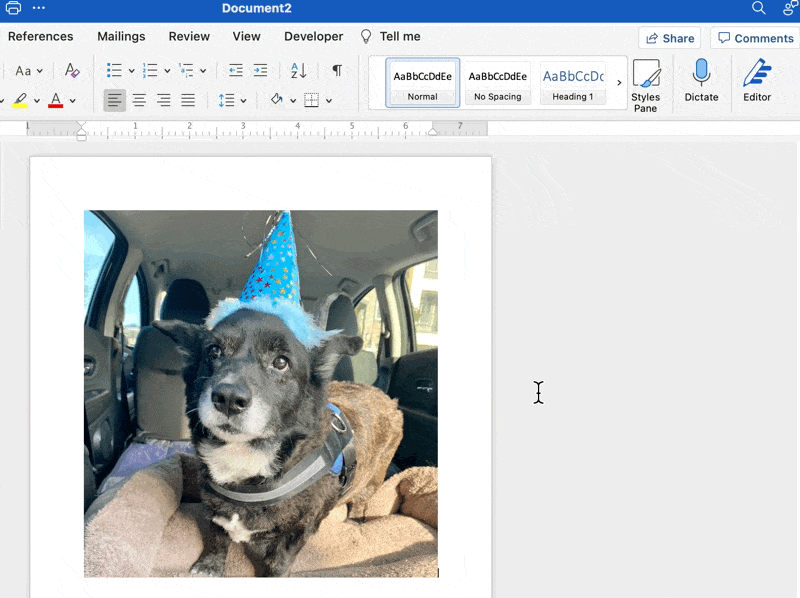Open the Developer tab
This screenshot has width=800, height=598.
[x=314, y=37]
